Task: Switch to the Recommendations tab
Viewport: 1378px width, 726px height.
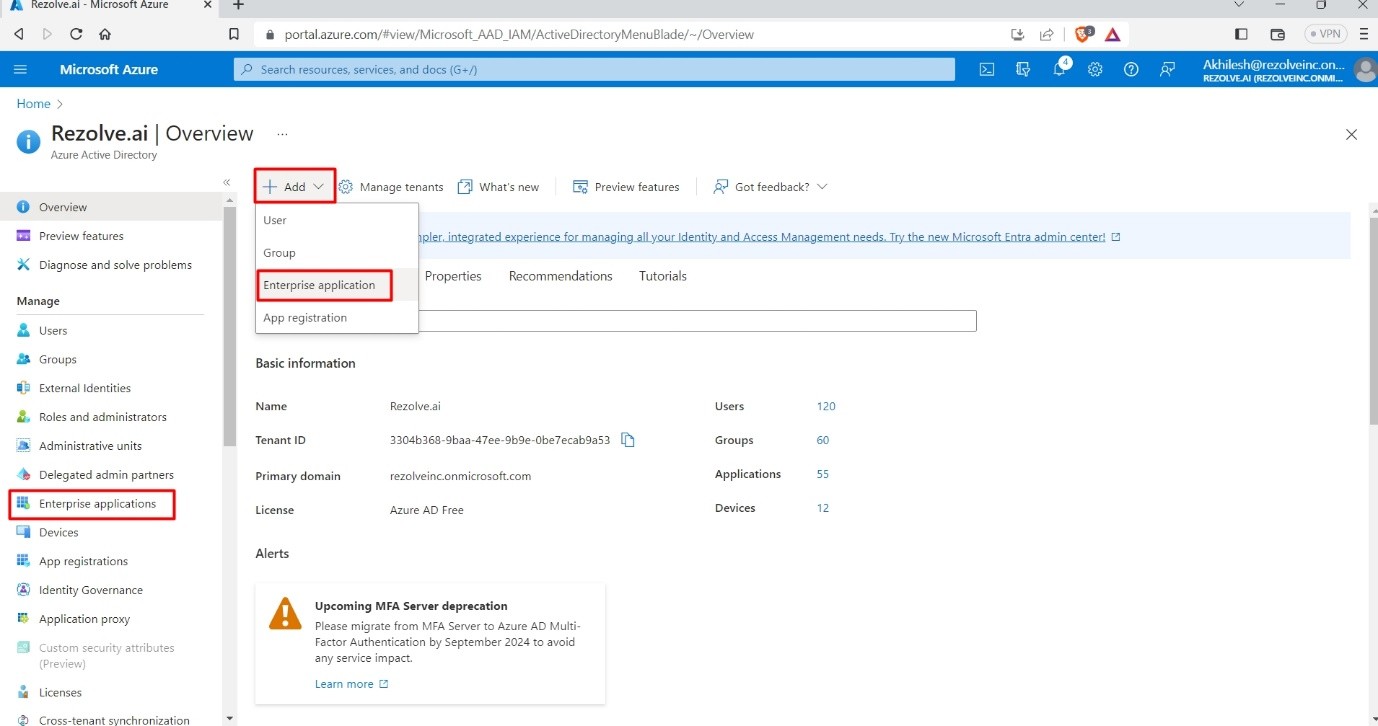Action: pos(560,276)
